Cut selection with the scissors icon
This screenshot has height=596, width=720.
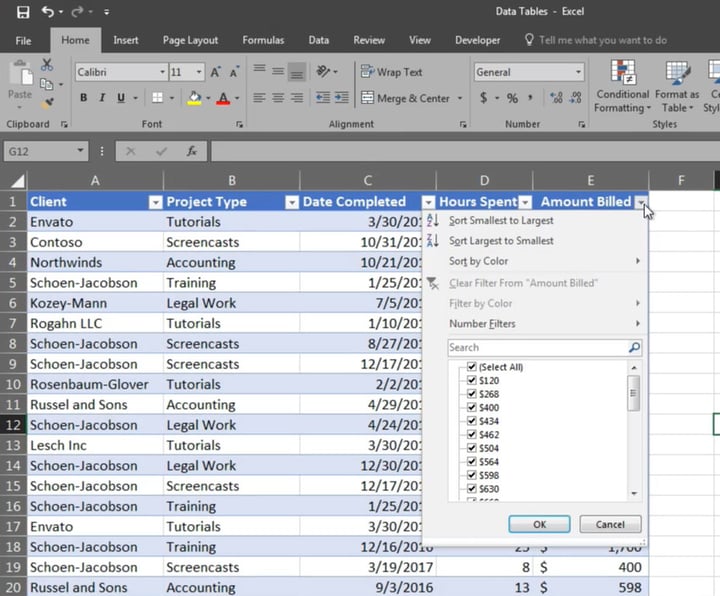tap(46, 65)
